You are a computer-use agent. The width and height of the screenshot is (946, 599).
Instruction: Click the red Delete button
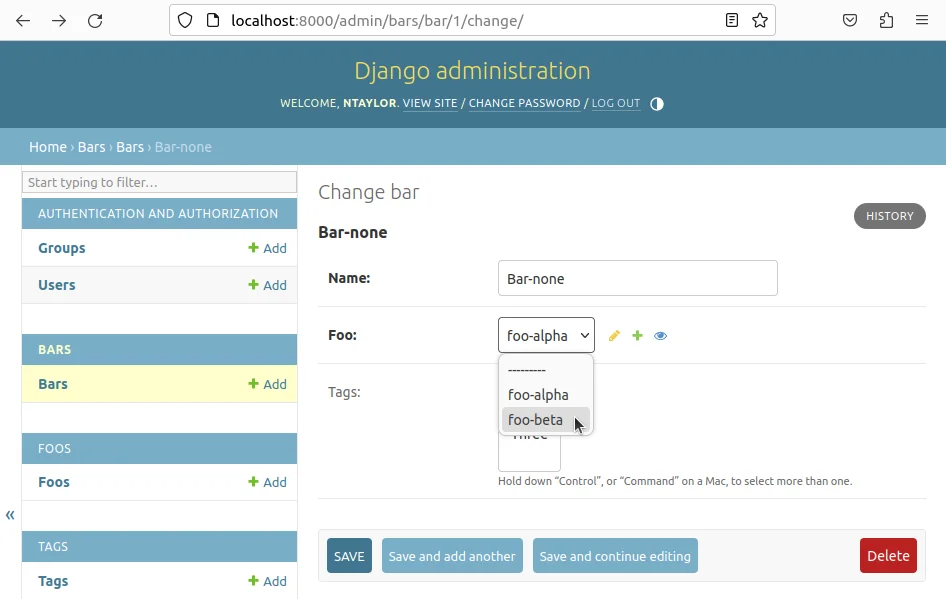coord(887,556)
